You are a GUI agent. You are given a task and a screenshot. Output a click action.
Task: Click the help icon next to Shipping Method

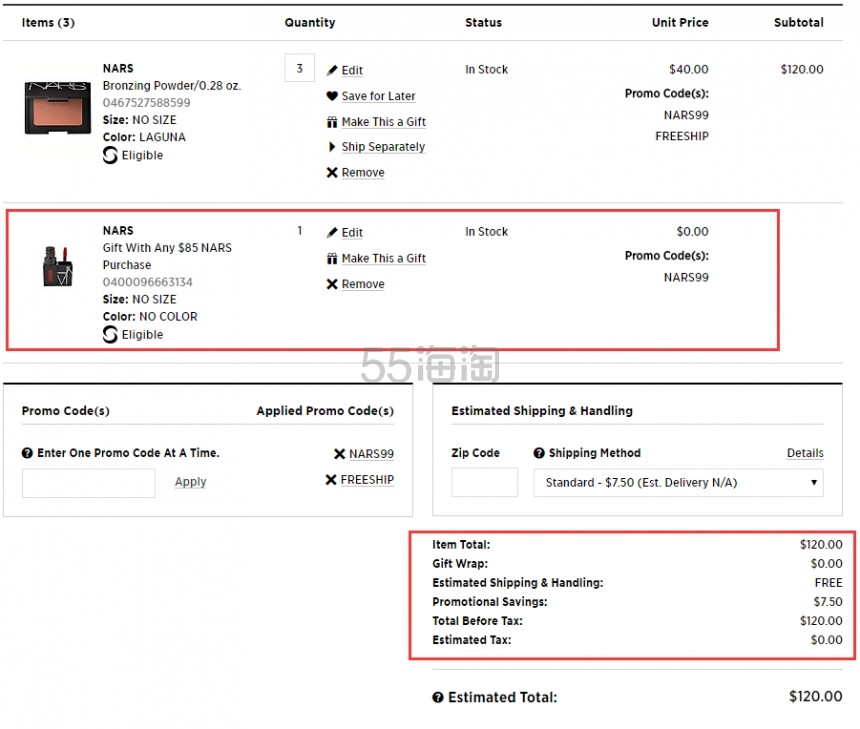click(539, 453)
